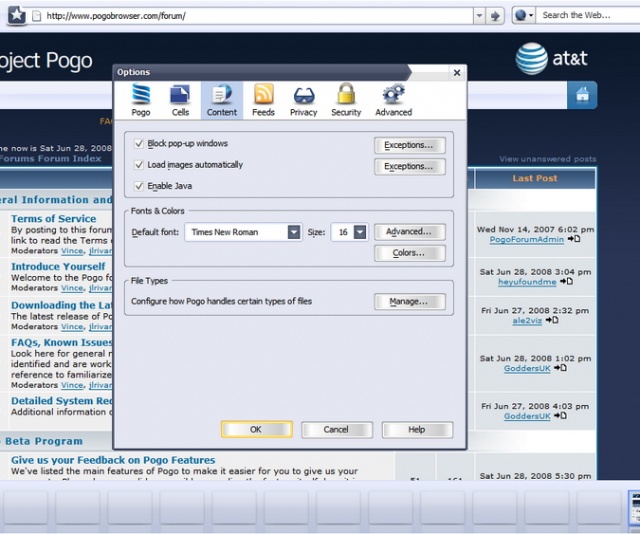View latest post icon beside PogoForumAdmin

574,239
